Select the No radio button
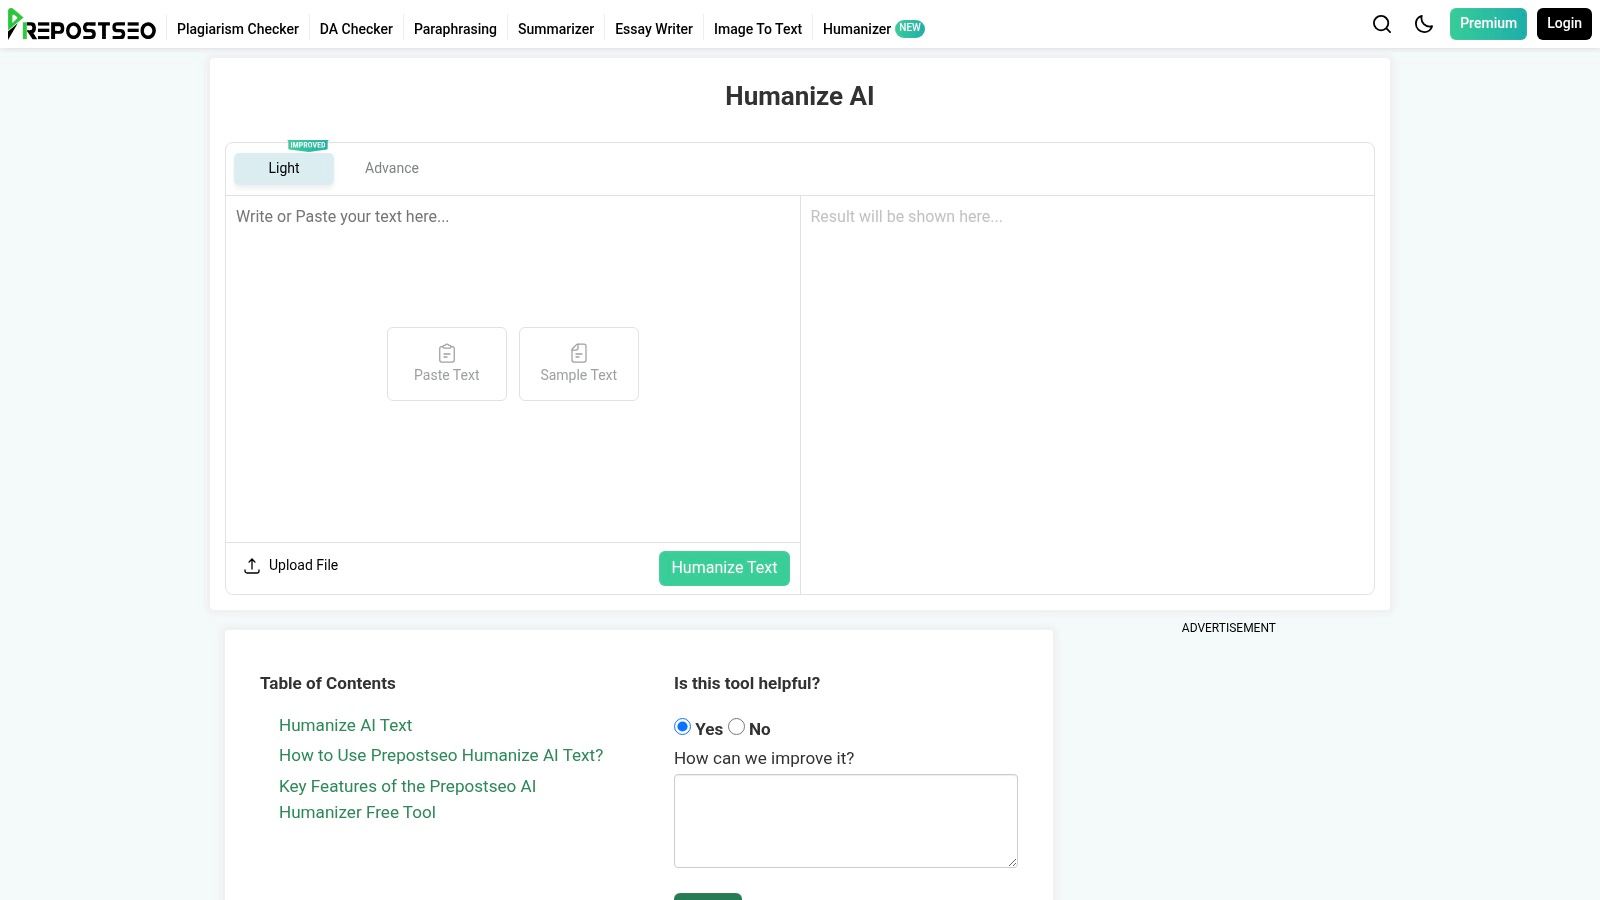Screen dimensions: 1600x900 (x=737, y=727)
